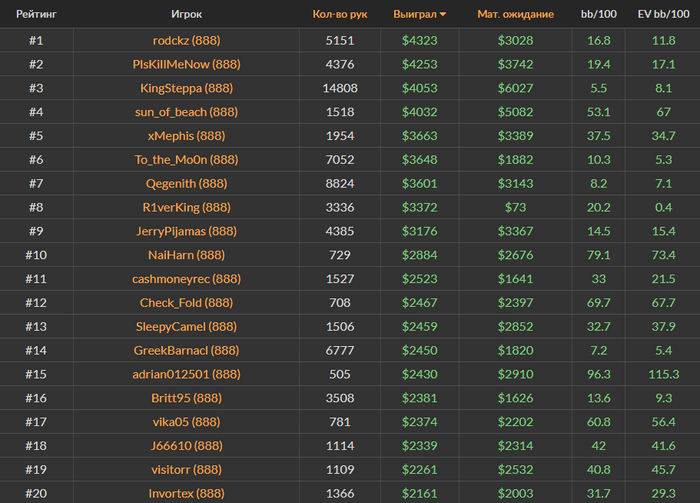Sort table by Мат. ожидание column
The image size is (700, 503).
(516, 15)
